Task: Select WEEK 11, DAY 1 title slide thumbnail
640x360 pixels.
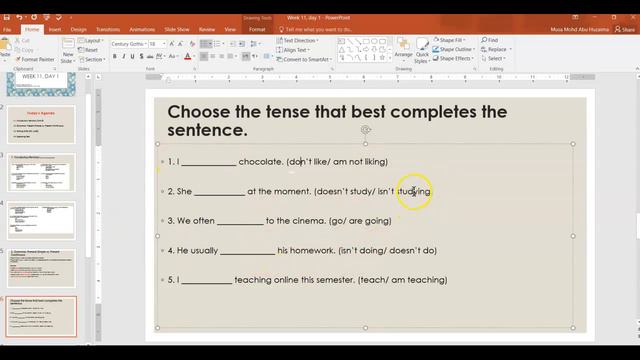Action: click(41, 84)
